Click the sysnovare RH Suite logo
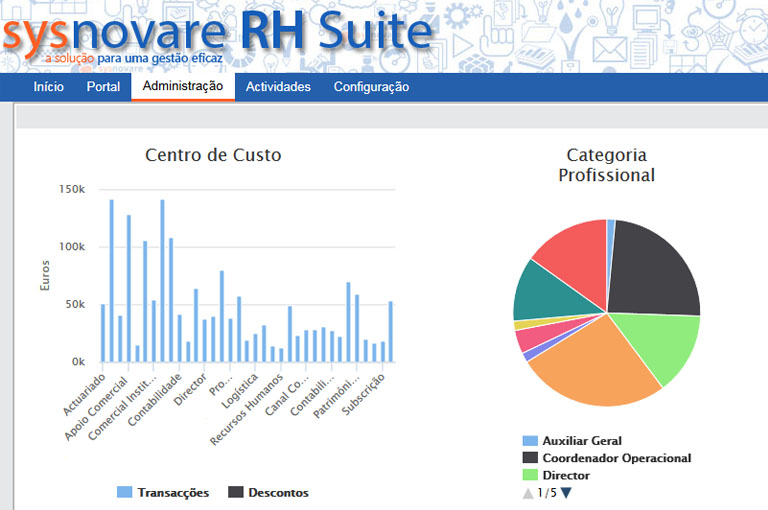The height and width of the screenshot is (510, 768). (218, 35)
